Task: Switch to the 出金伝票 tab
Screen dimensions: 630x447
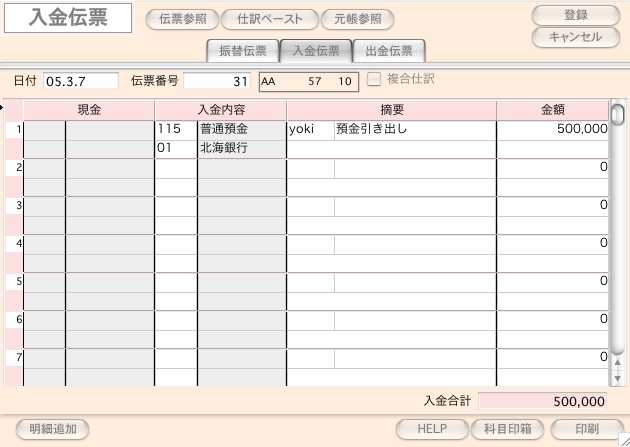Action: tap(389, 51)
